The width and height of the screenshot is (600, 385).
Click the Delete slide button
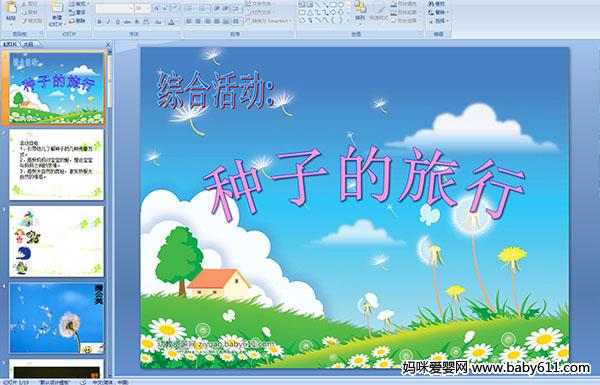pyautogui.click(x=77, y=21)
